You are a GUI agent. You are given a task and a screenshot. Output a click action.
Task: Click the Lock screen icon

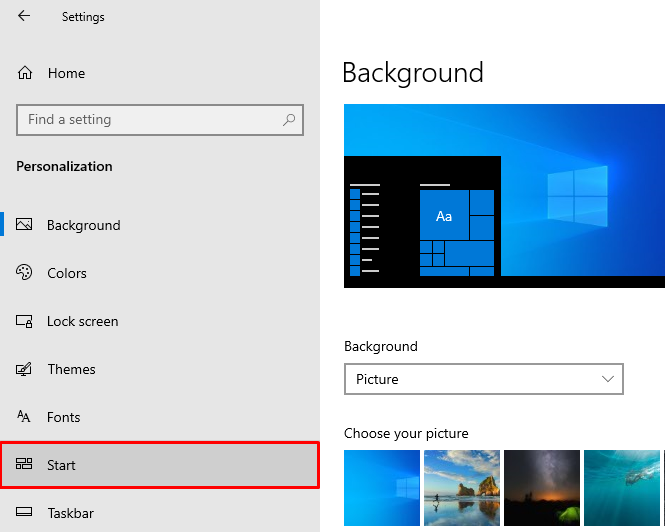click(24, 321)
